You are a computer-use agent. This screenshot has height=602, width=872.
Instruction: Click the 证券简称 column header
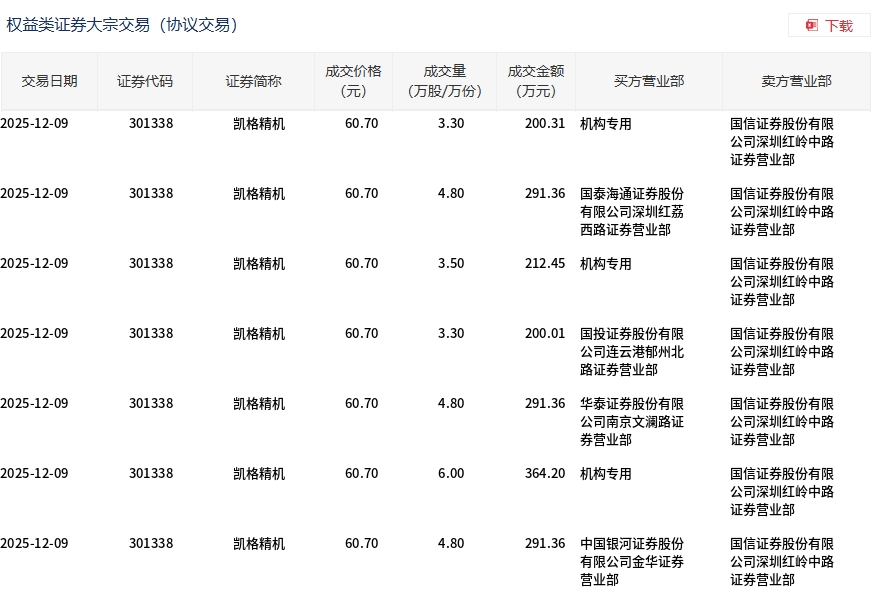[x=253, y=81]
